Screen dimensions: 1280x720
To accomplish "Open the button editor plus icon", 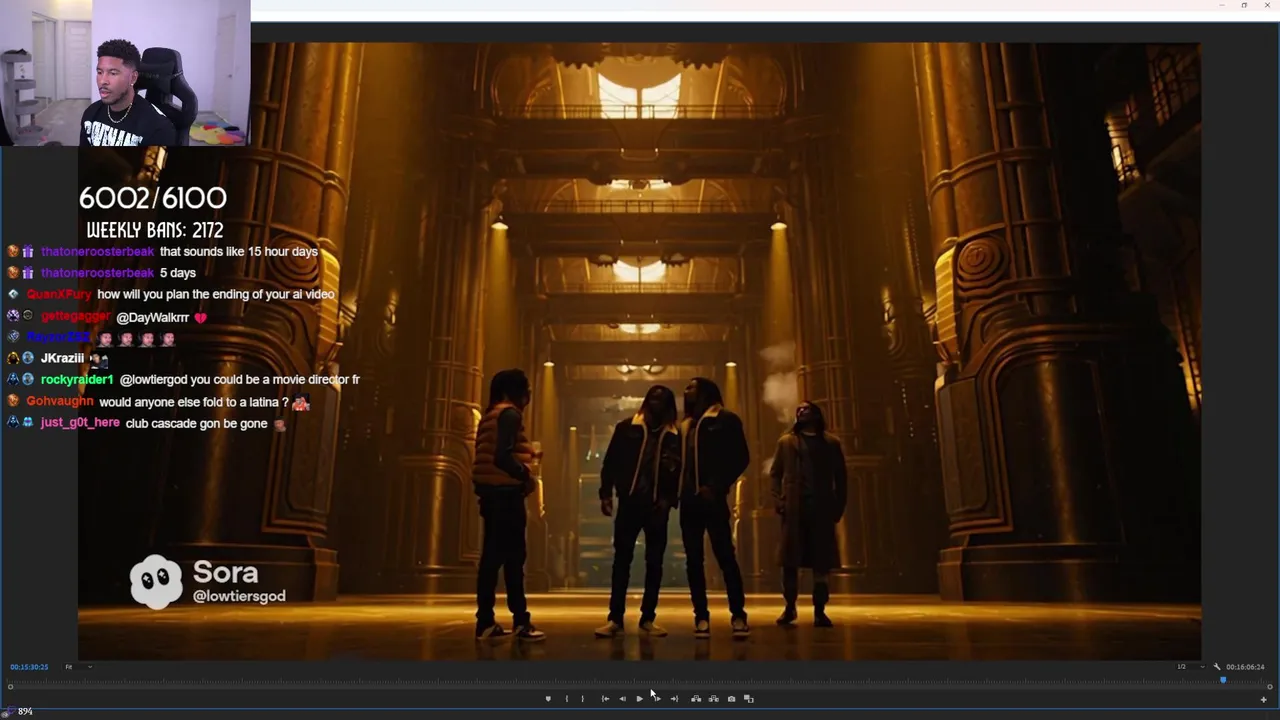I will point(1263,700).
